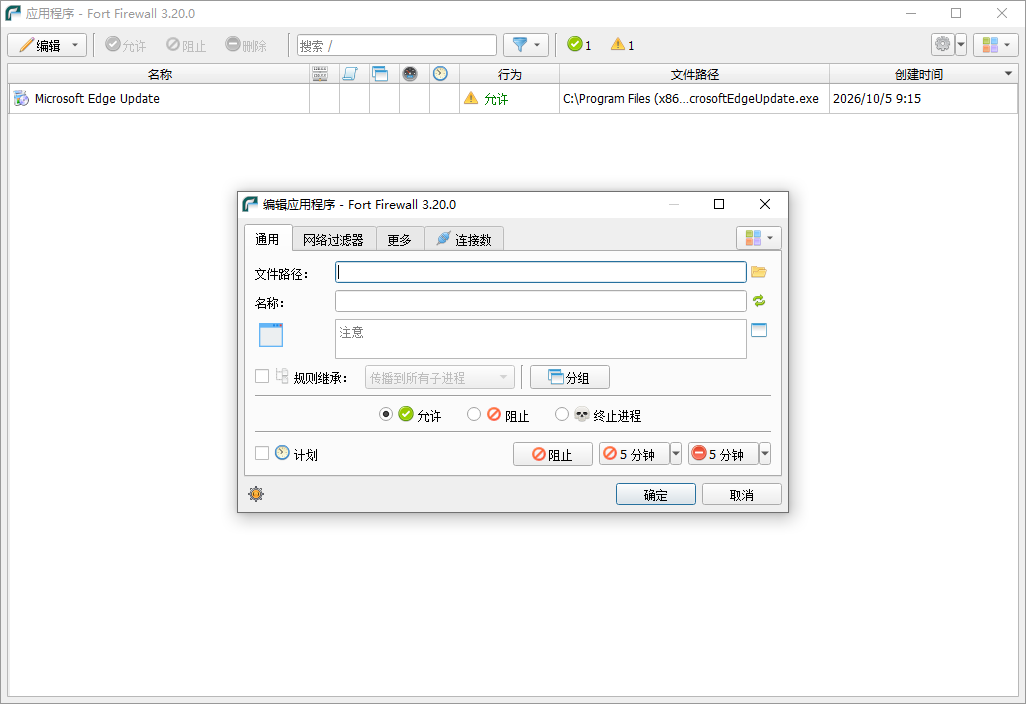
Task: Click the settings gear in main toolbar
Action: (942, 44)
